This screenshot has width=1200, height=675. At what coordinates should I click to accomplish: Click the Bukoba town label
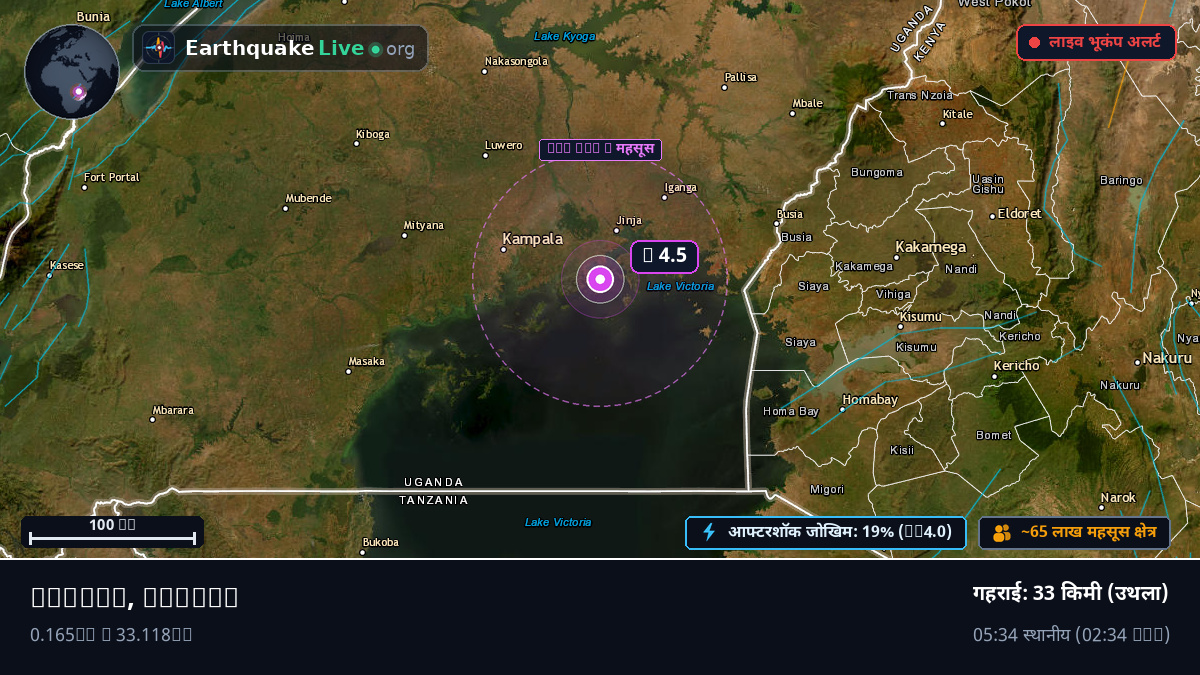[x=380, y=542]
